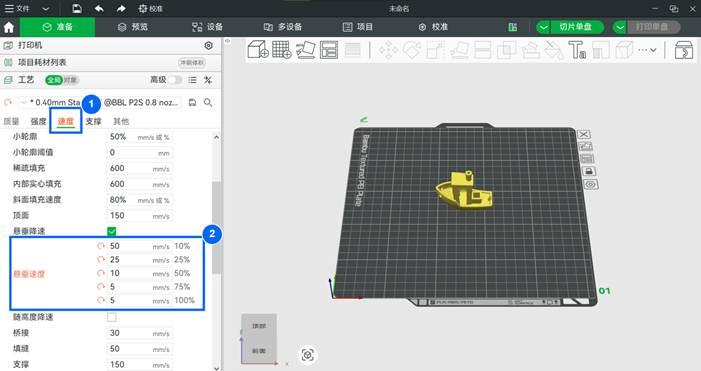Select the Cut tool icon

pyautogui.click(x=482, y=50)
